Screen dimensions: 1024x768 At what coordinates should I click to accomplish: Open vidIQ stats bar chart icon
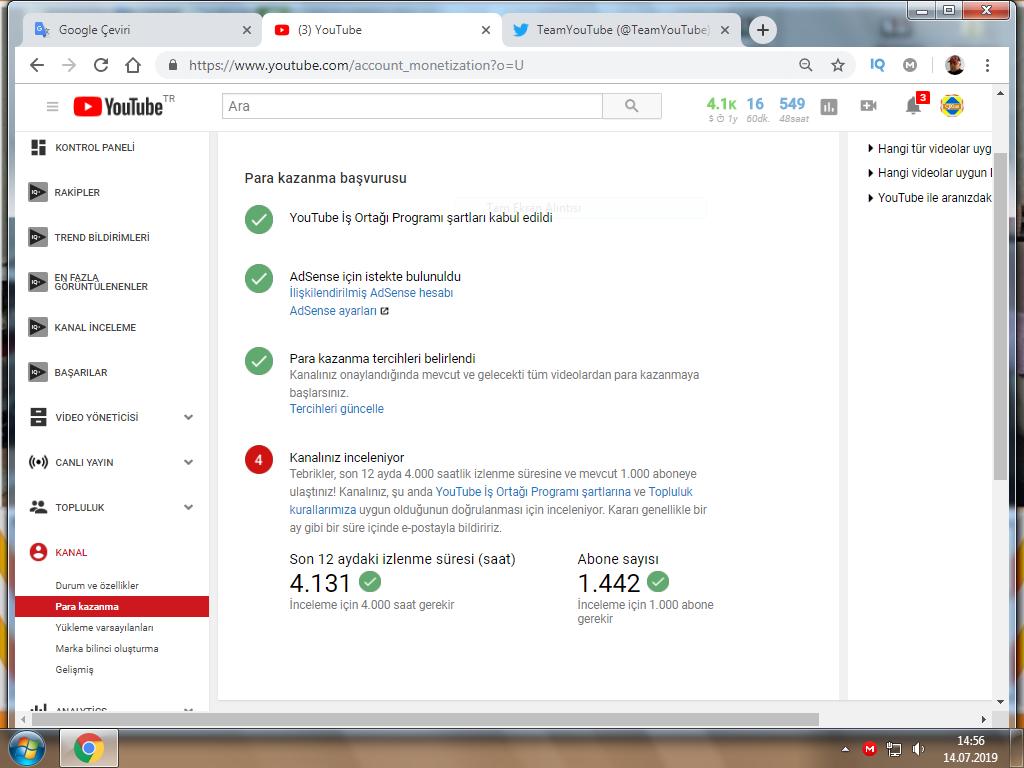[829, 106]
